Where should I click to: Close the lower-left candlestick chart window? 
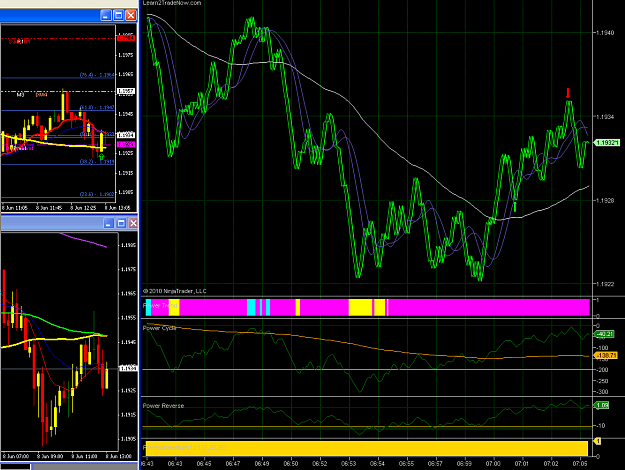click(134, 223)
